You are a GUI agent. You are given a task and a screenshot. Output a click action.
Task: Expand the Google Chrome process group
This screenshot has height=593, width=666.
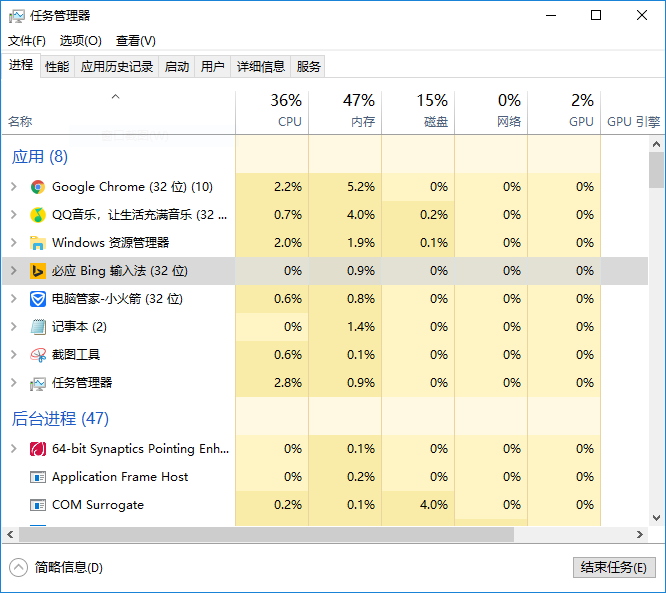[x=13, y=187]
